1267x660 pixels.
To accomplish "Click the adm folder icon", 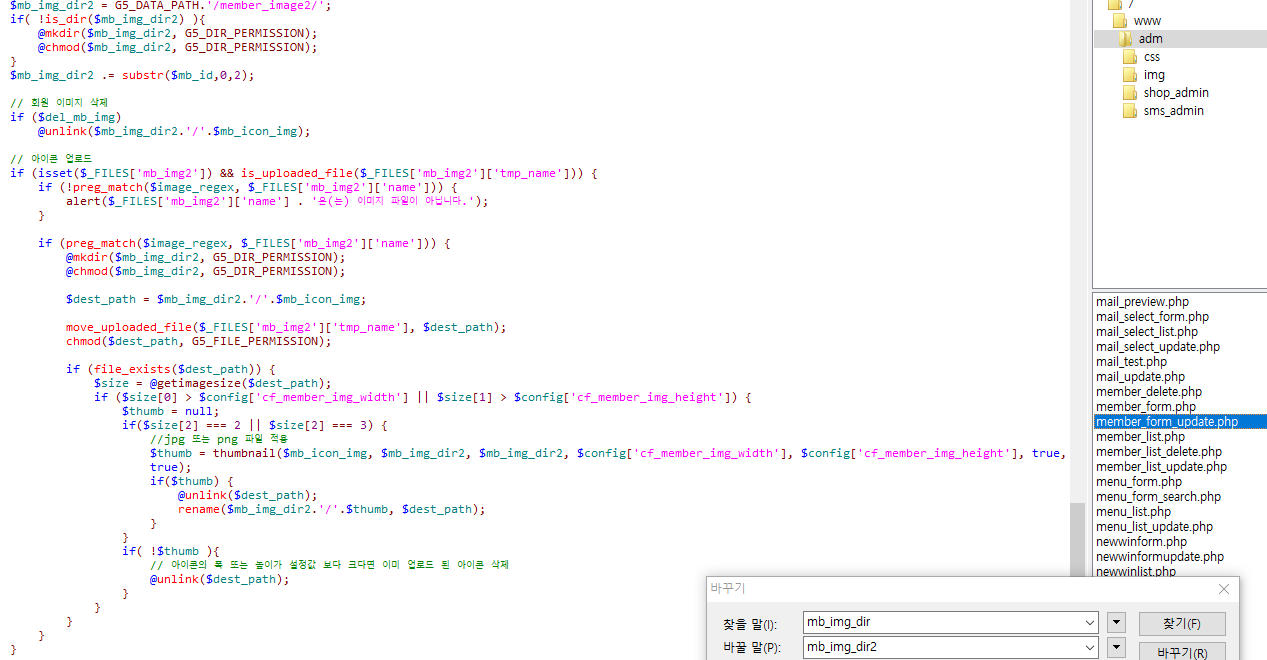I will click(1125, 39).
